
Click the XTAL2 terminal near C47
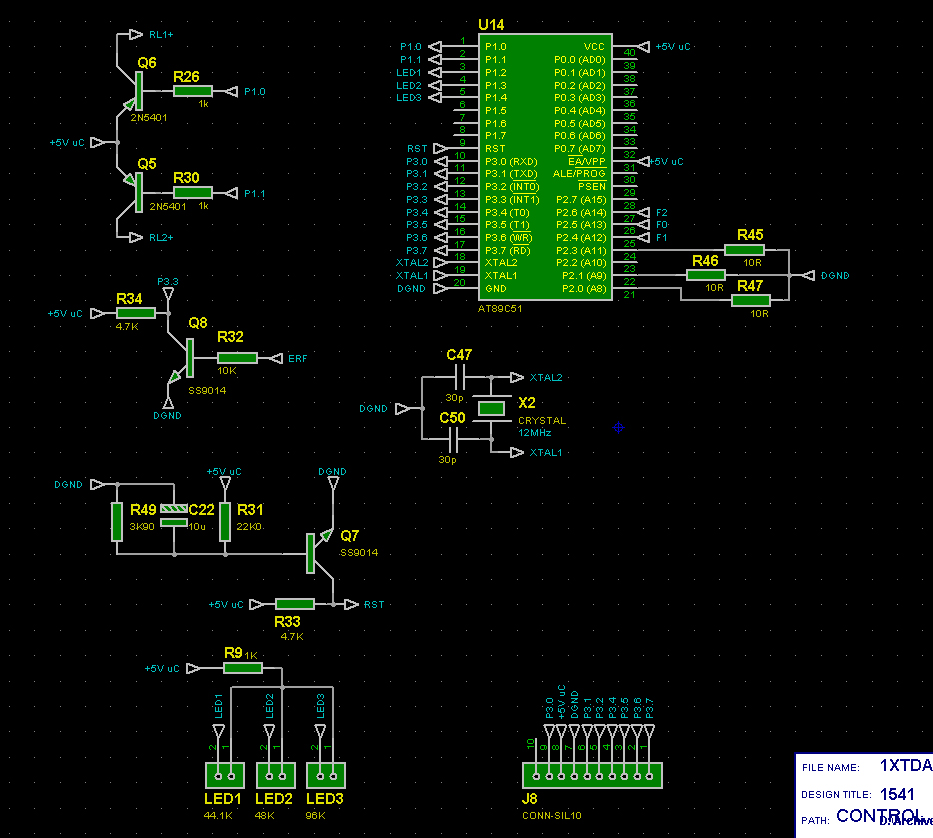click(517, 377)
